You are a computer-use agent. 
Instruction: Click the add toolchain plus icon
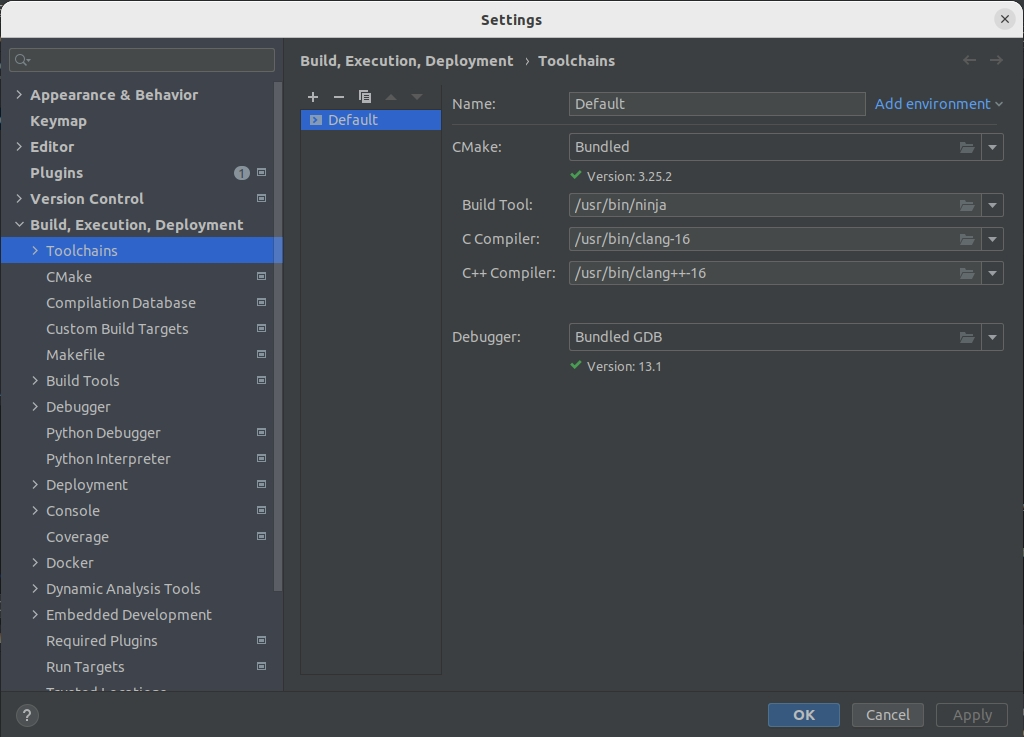coord(313,97)
